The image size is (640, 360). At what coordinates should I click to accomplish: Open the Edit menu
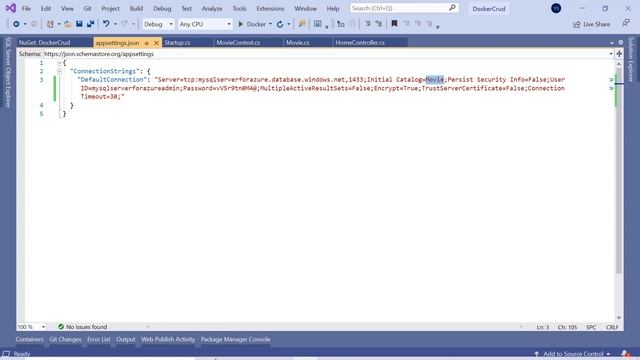[x=46, y=8]
